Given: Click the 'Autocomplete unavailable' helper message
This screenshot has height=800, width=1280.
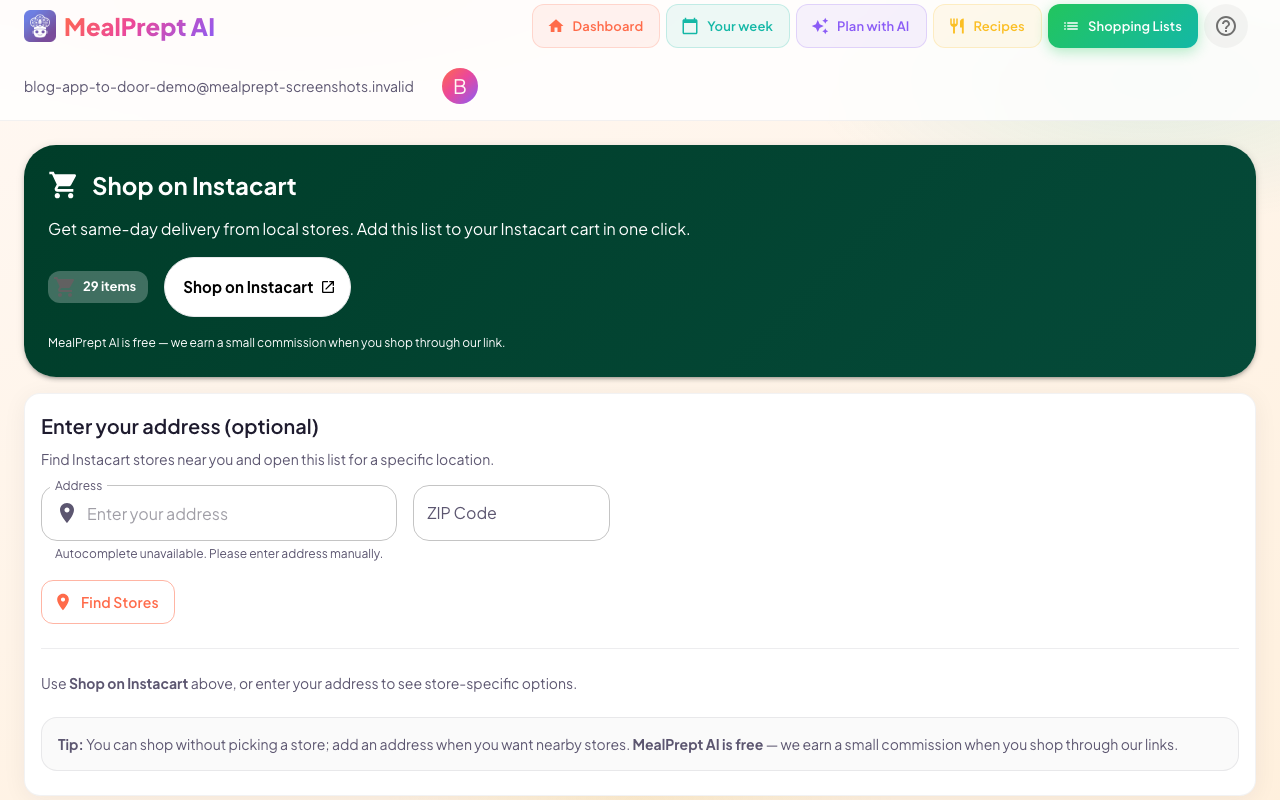Looking at the screenshot, I should pyautogui.click(x=219, y=554).
